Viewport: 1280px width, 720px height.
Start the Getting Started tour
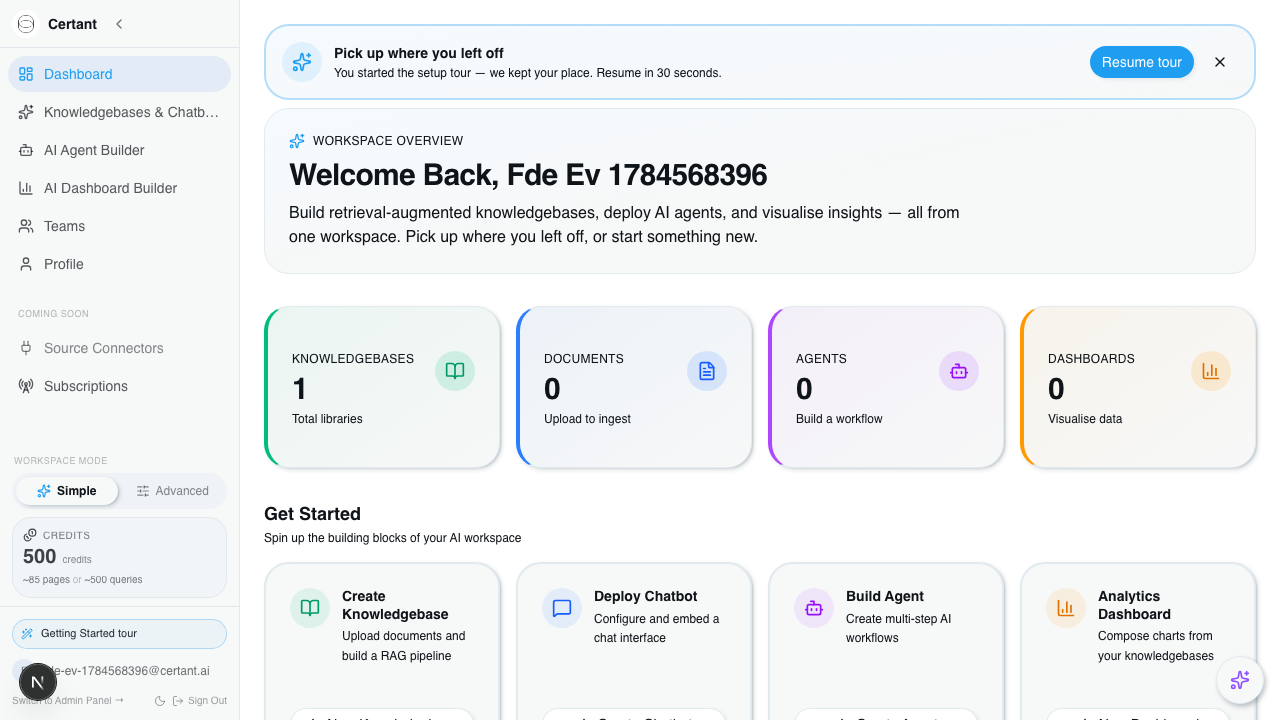pyautogui.click(x=119, y=633)
